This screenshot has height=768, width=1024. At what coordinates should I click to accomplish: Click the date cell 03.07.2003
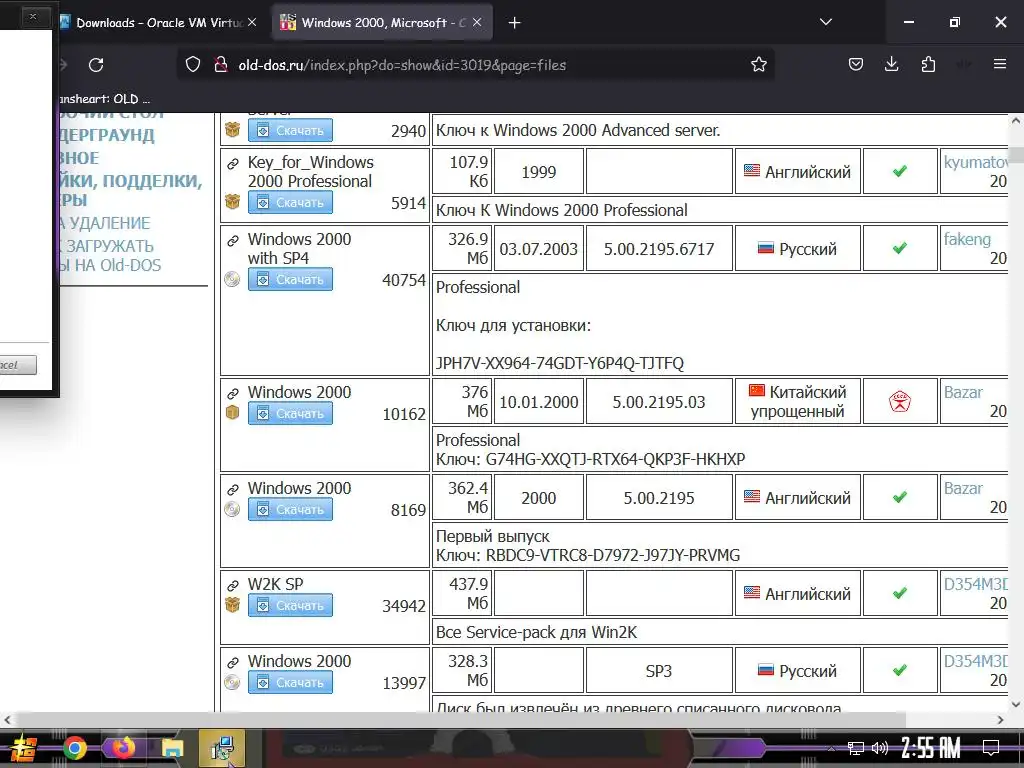[x=539, y=249]
